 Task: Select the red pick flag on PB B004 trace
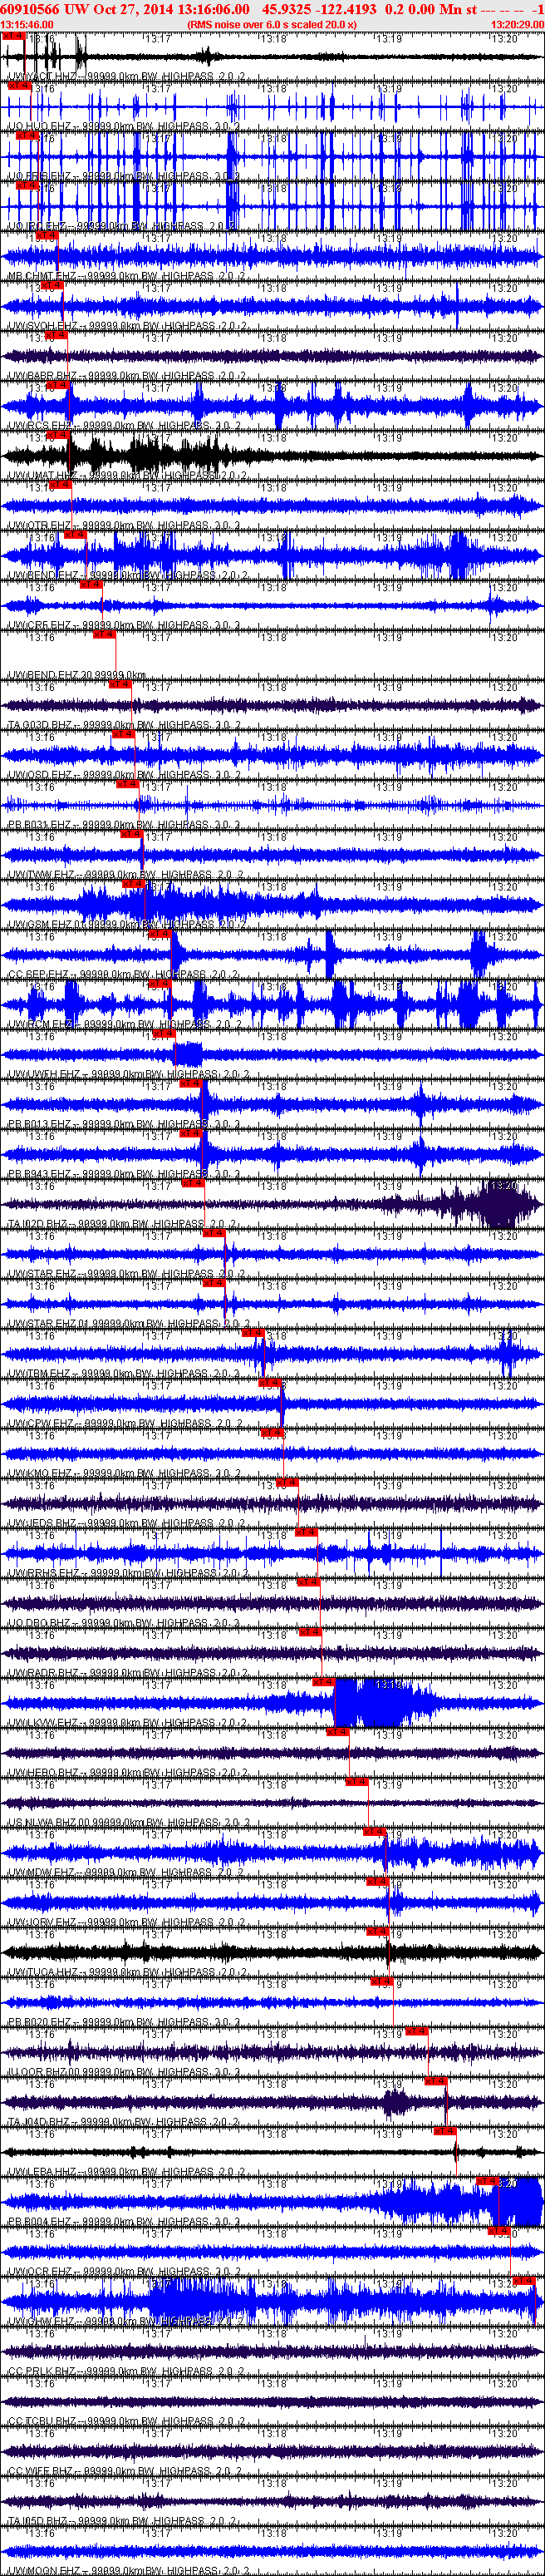(487, 2181)
